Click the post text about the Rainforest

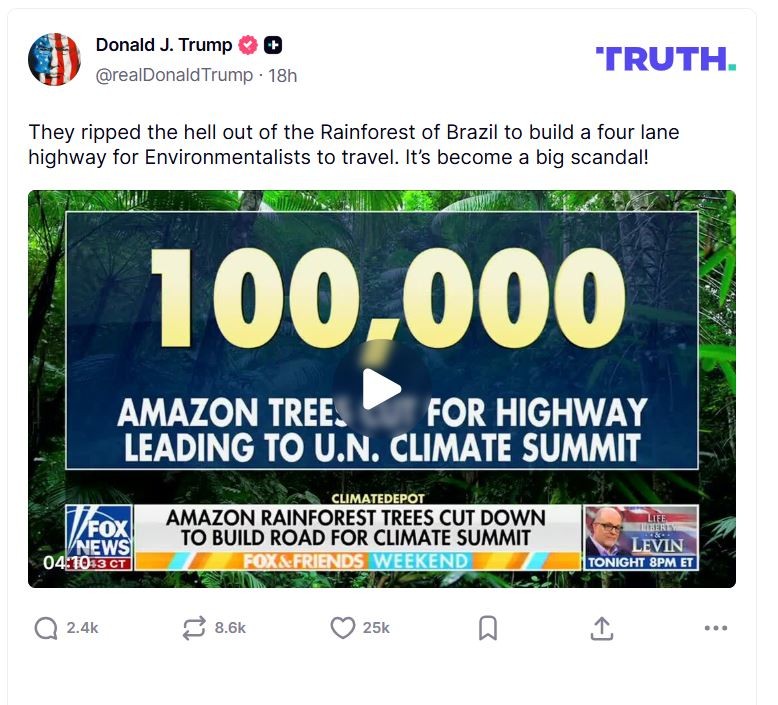coord(353,145)
